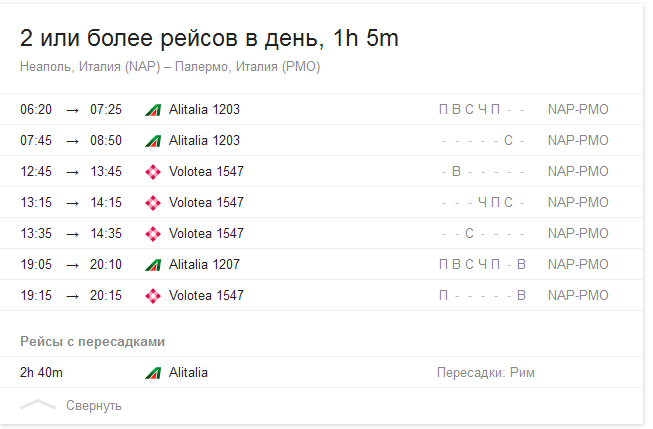653x429 pixels.
Task: Click Alitalia logo in connecting flights row
Action: 153,373
